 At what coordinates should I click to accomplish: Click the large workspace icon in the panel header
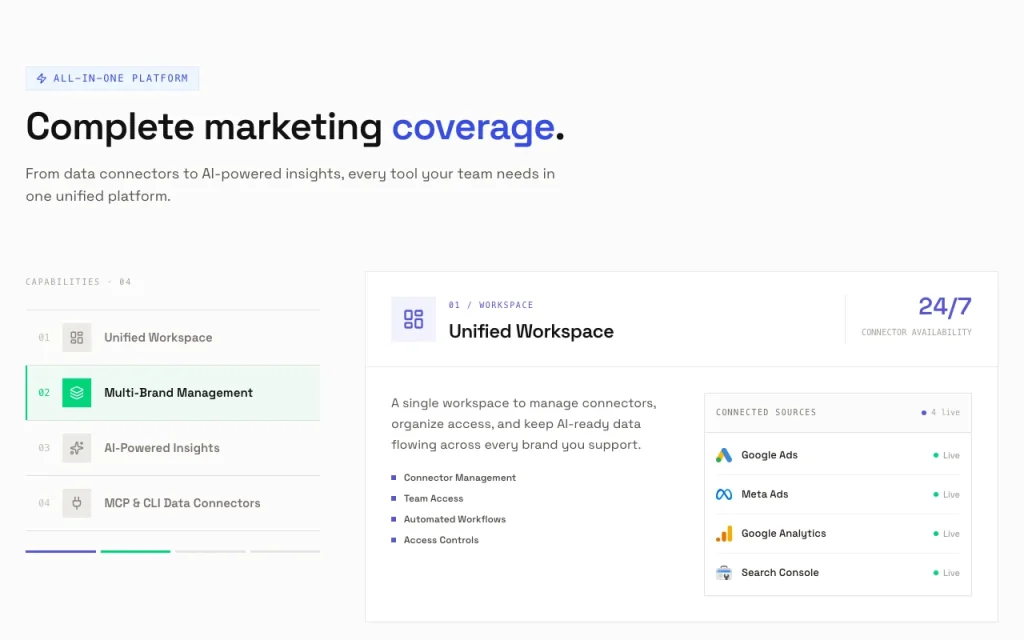[x=413, y=319]
